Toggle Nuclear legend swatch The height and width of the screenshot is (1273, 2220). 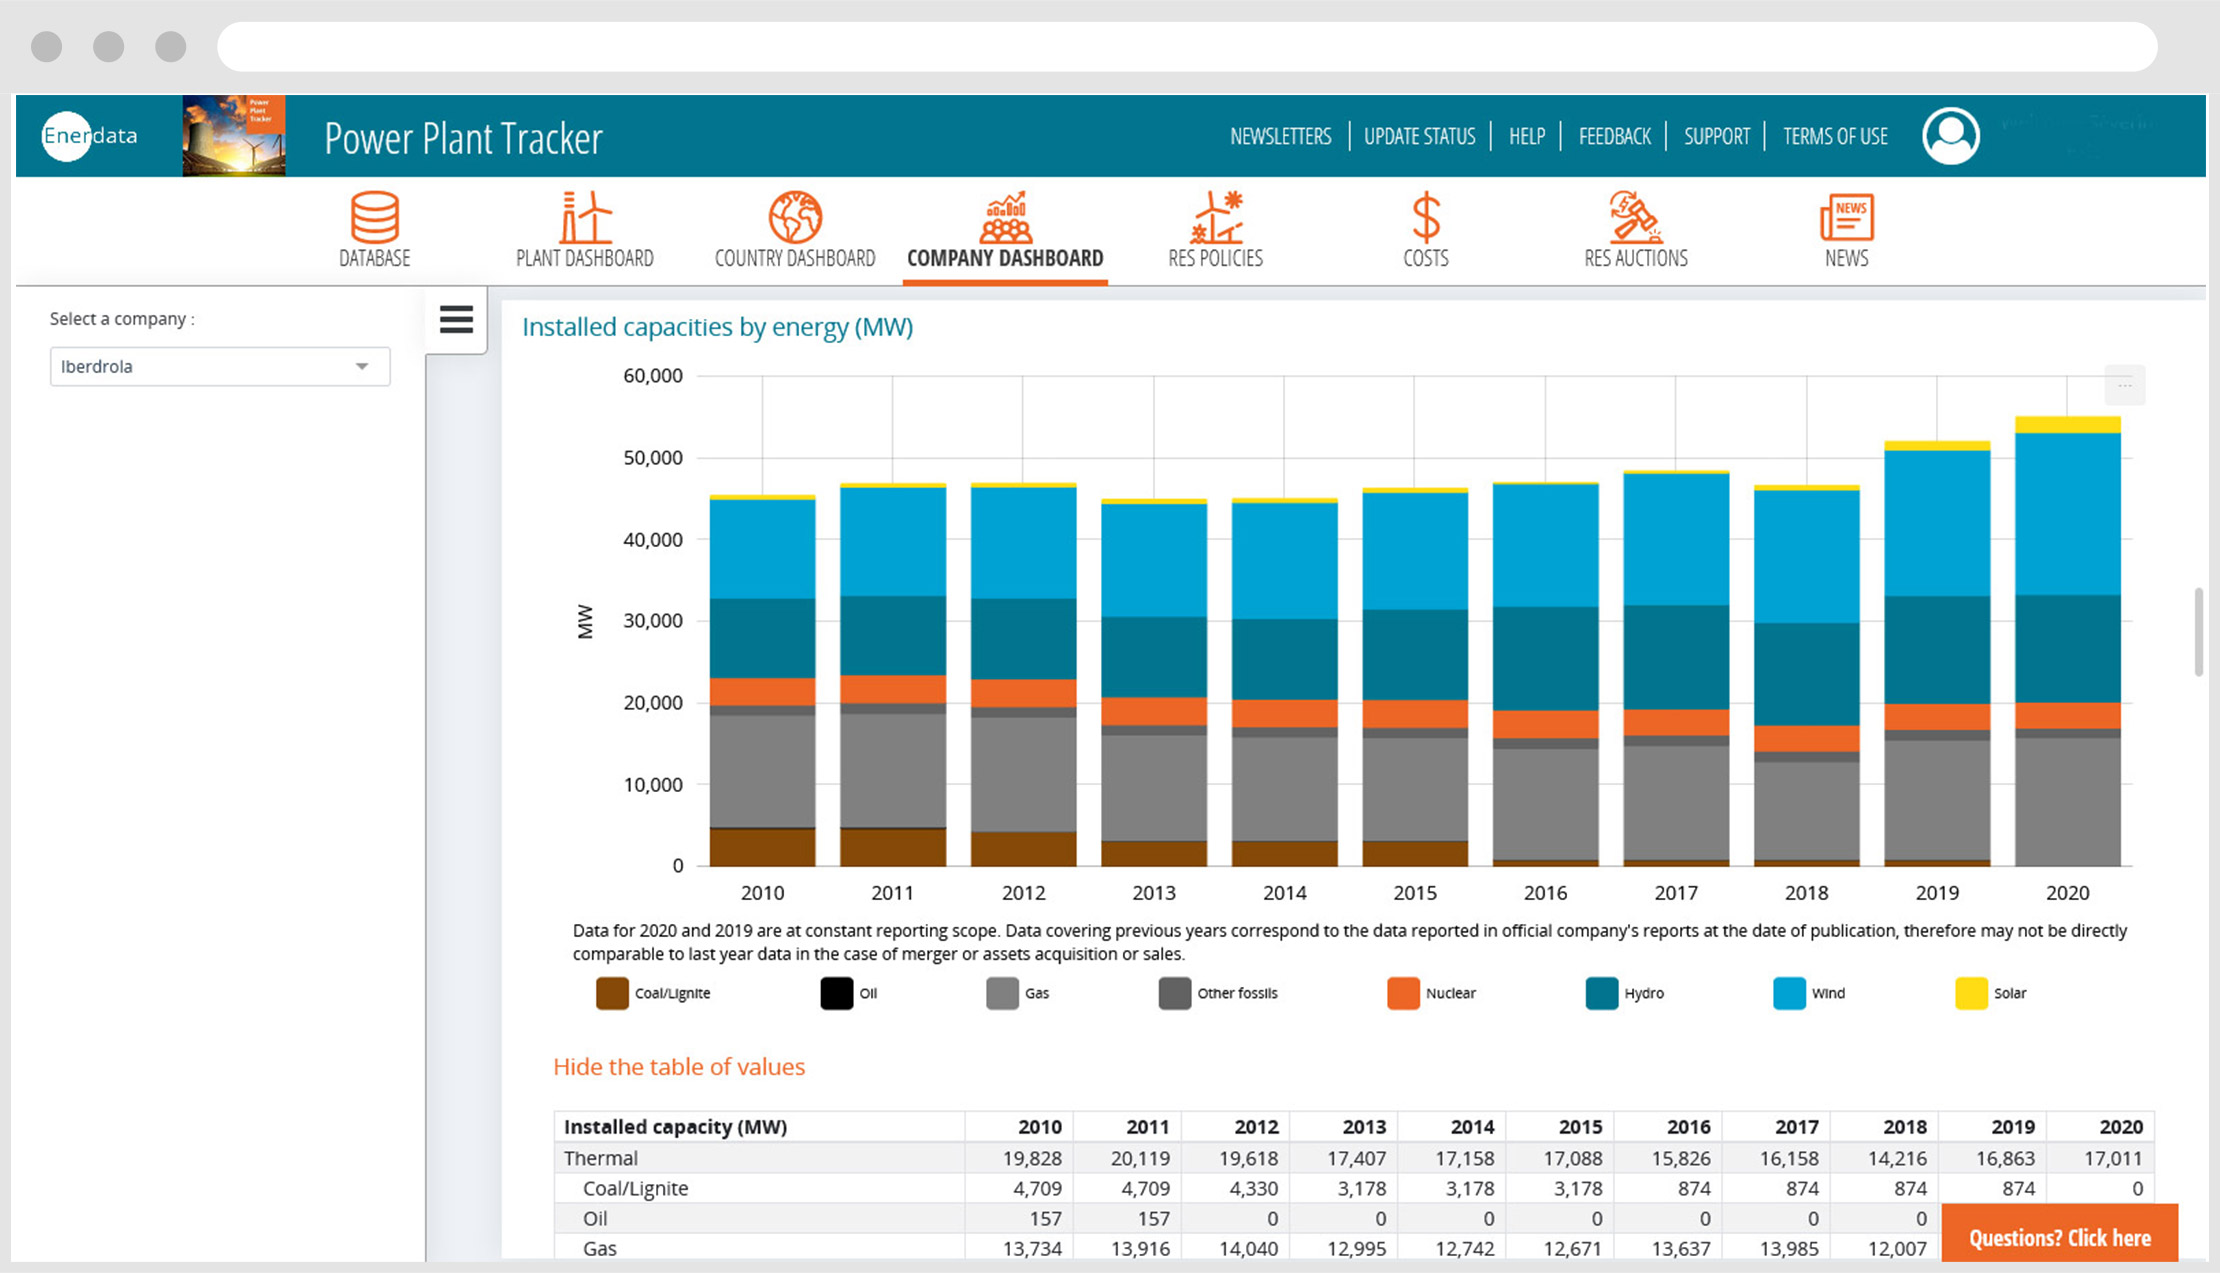click(1403, 993)
